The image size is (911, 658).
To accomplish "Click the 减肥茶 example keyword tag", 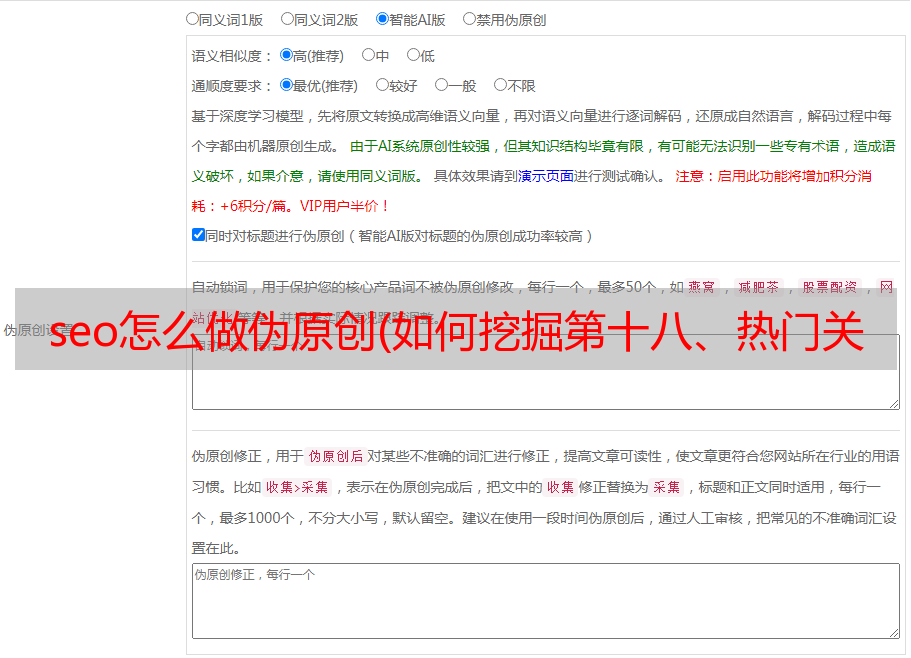I will 759,287.
